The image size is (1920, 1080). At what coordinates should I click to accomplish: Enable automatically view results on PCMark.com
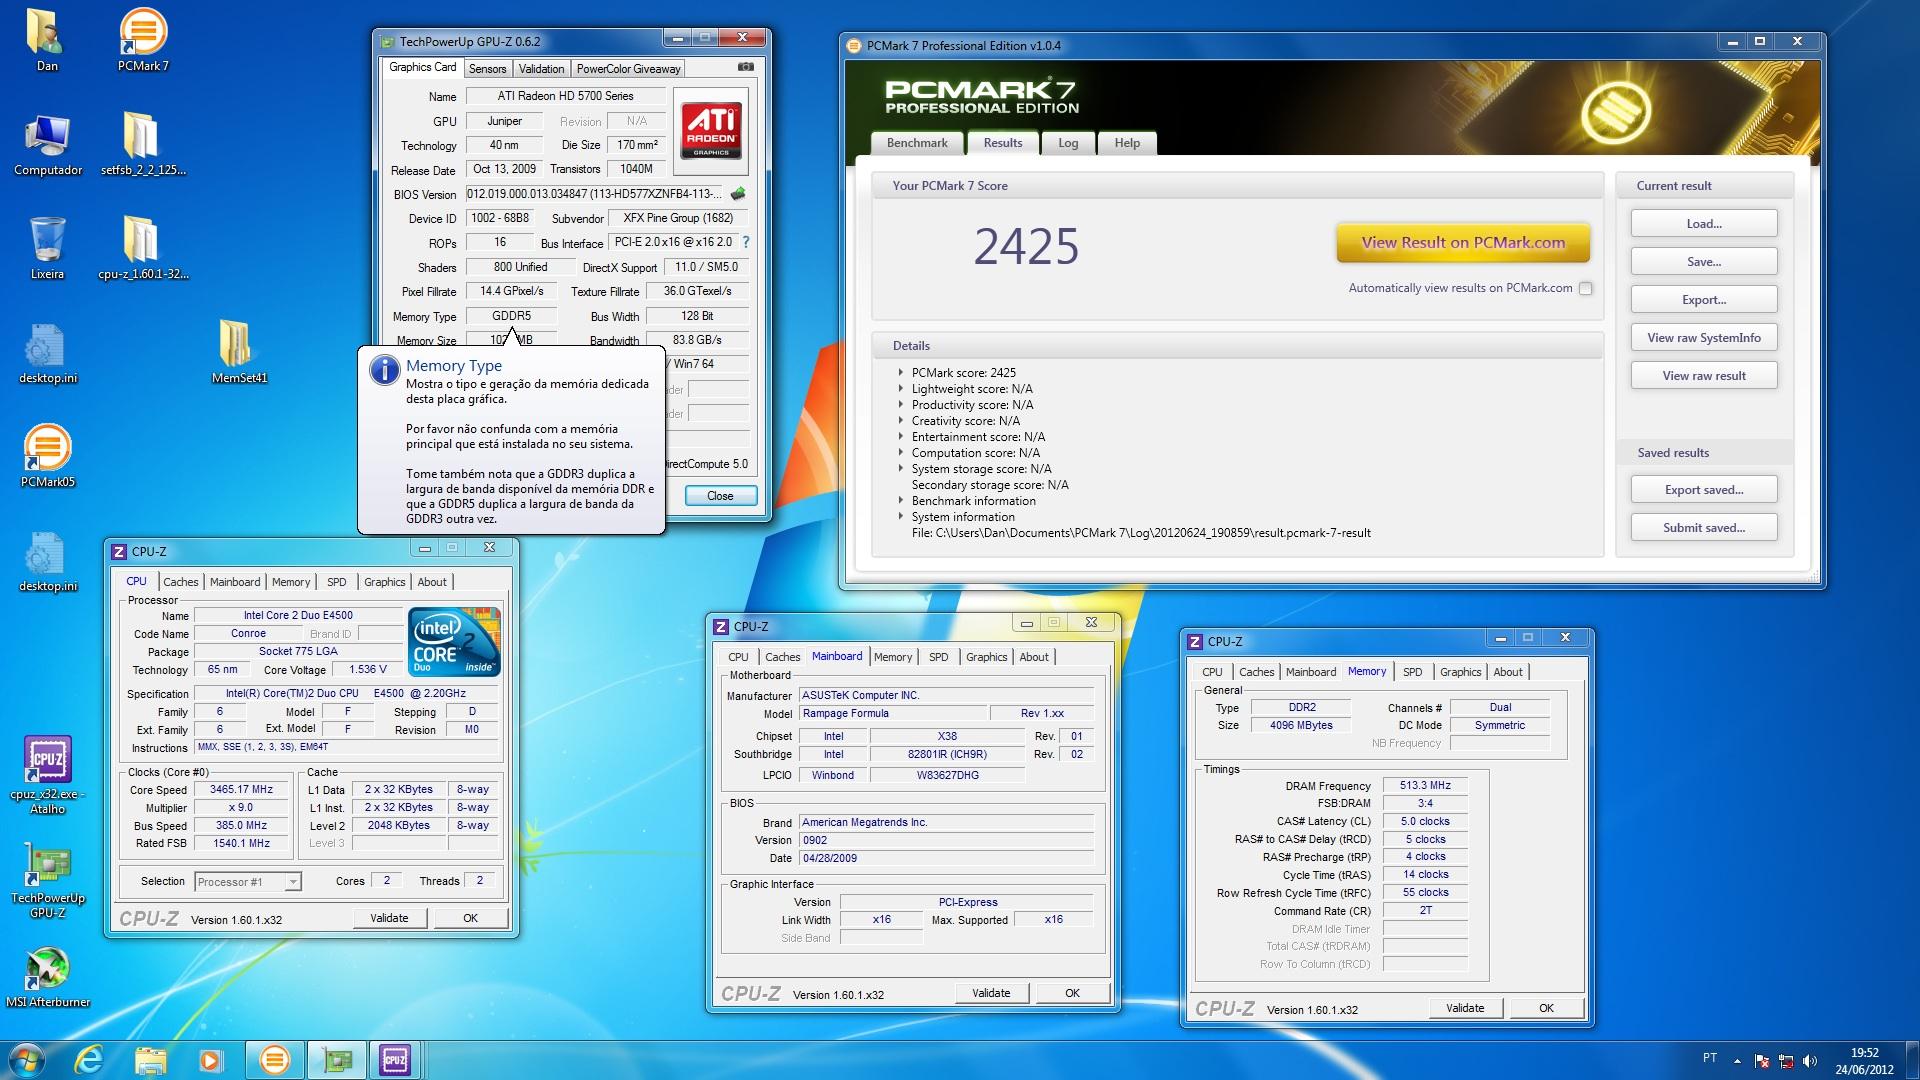coord(1585,288)
